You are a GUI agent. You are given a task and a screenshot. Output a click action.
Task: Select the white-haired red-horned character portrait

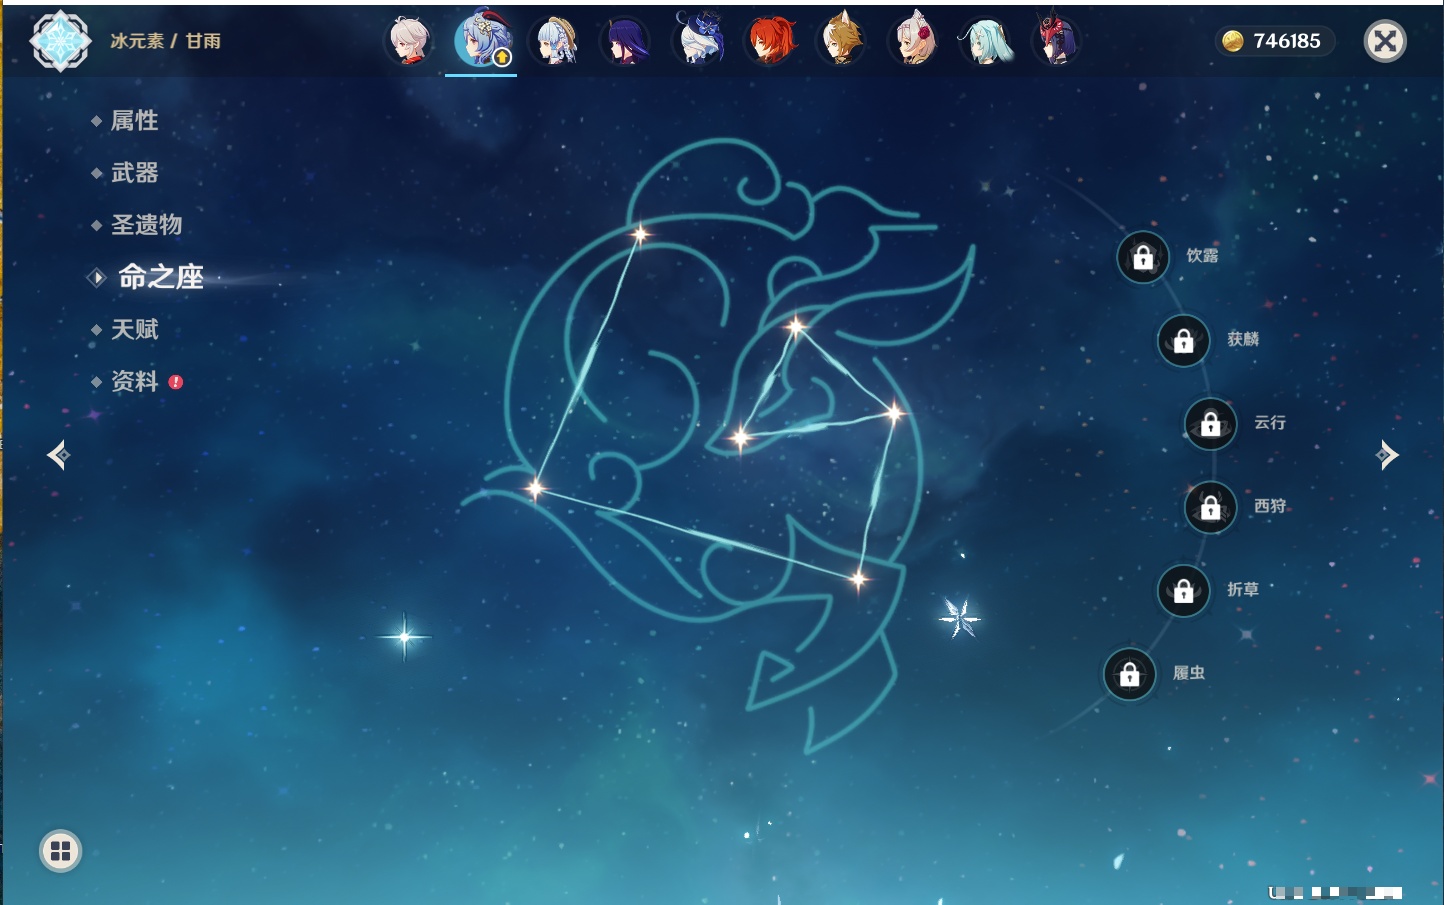(914, 41)
